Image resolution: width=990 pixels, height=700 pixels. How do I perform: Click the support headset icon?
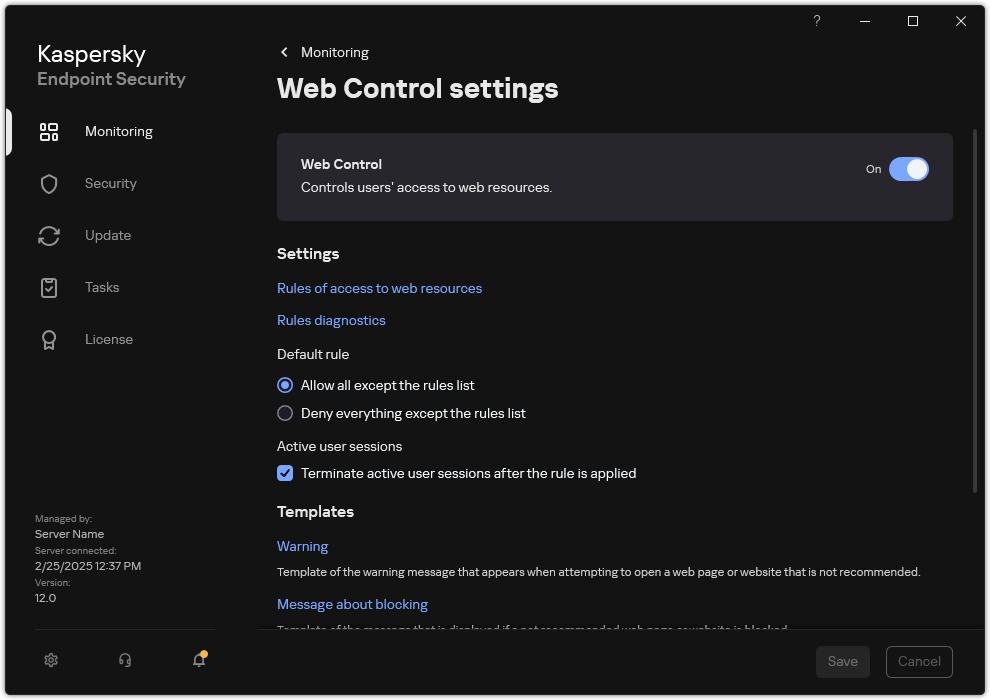[x=124, y=660]
